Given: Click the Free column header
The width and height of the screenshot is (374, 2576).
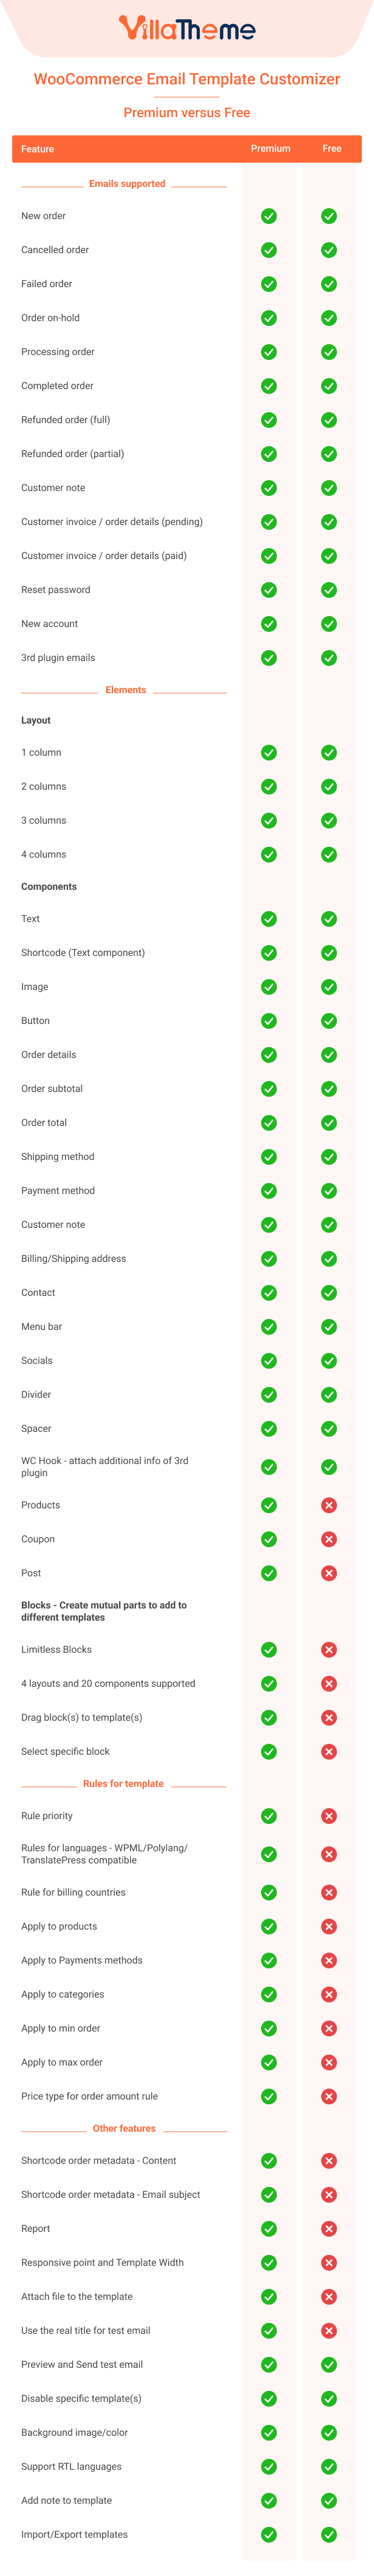Looking at the screenshot, I should (332, 148).
